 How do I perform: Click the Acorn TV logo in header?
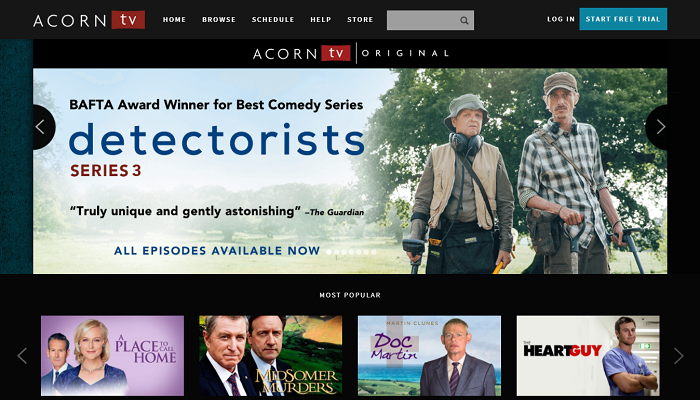[89, 20]
